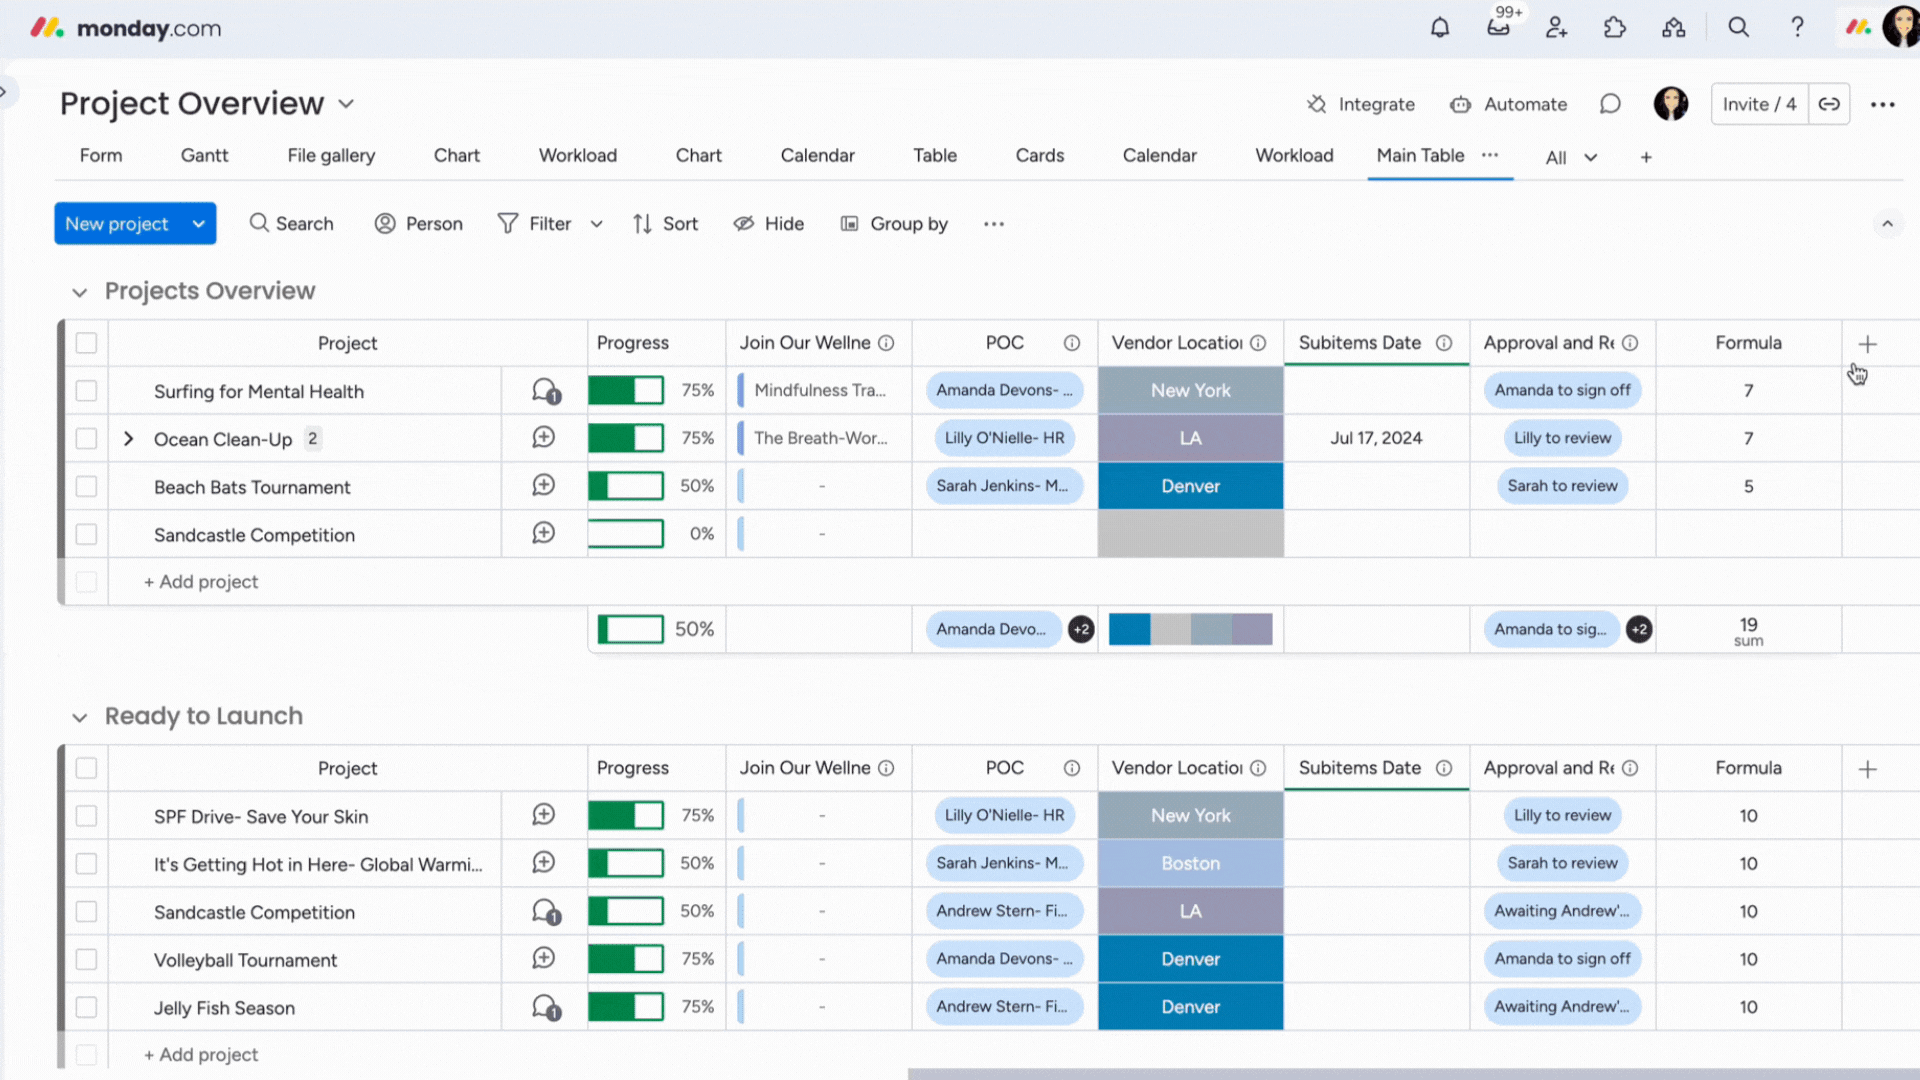Open updates for Jelly Fish Season
Image resolution: width=1920 pixels, height=1080 pixels.
click(545, 1007)
